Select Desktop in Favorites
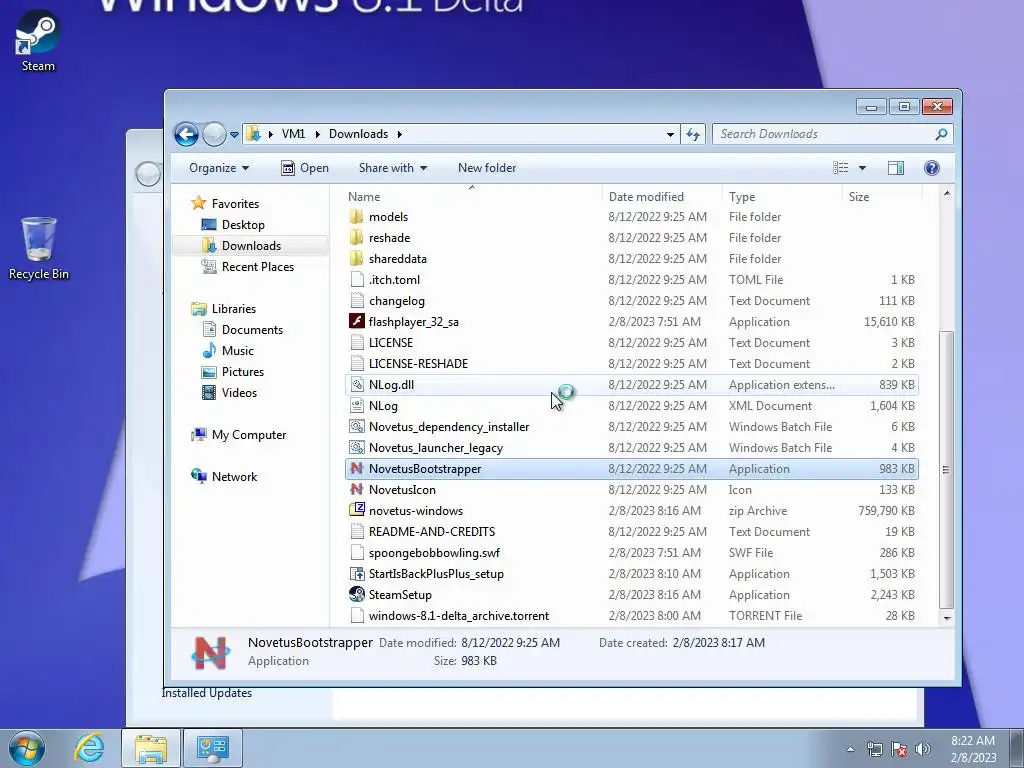Image resolution: width=1024 pixels, height=768 pixels. coord(243,225)
